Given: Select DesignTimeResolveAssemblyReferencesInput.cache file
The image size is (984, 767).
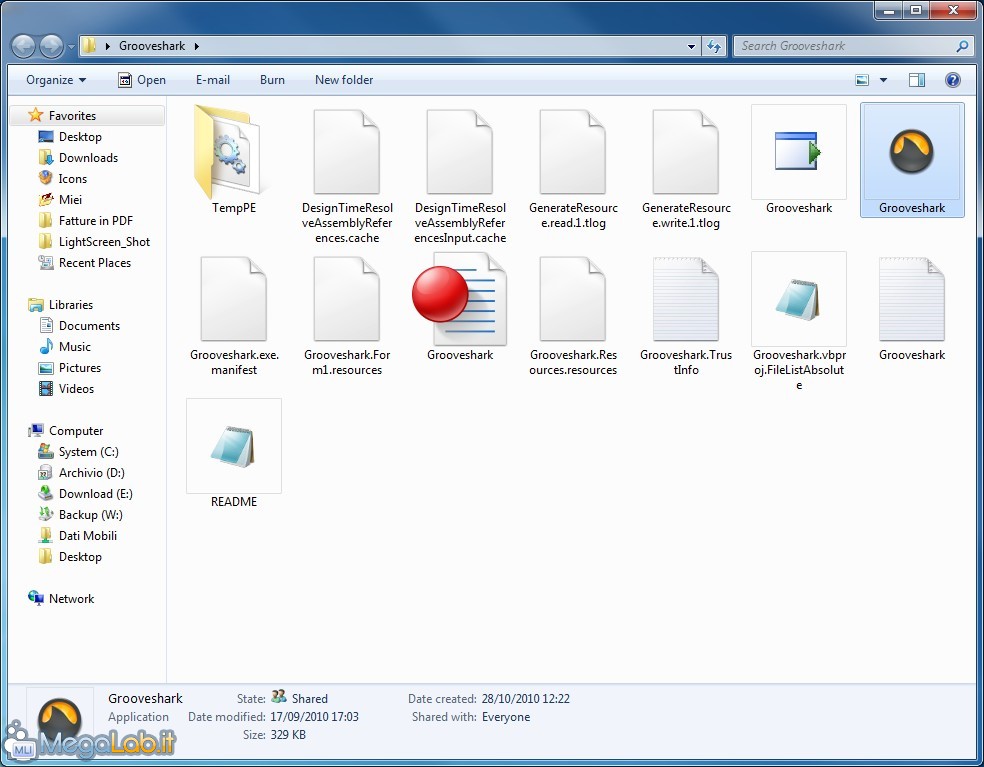Looking at the screenshot, I should [x=460, y=175].
